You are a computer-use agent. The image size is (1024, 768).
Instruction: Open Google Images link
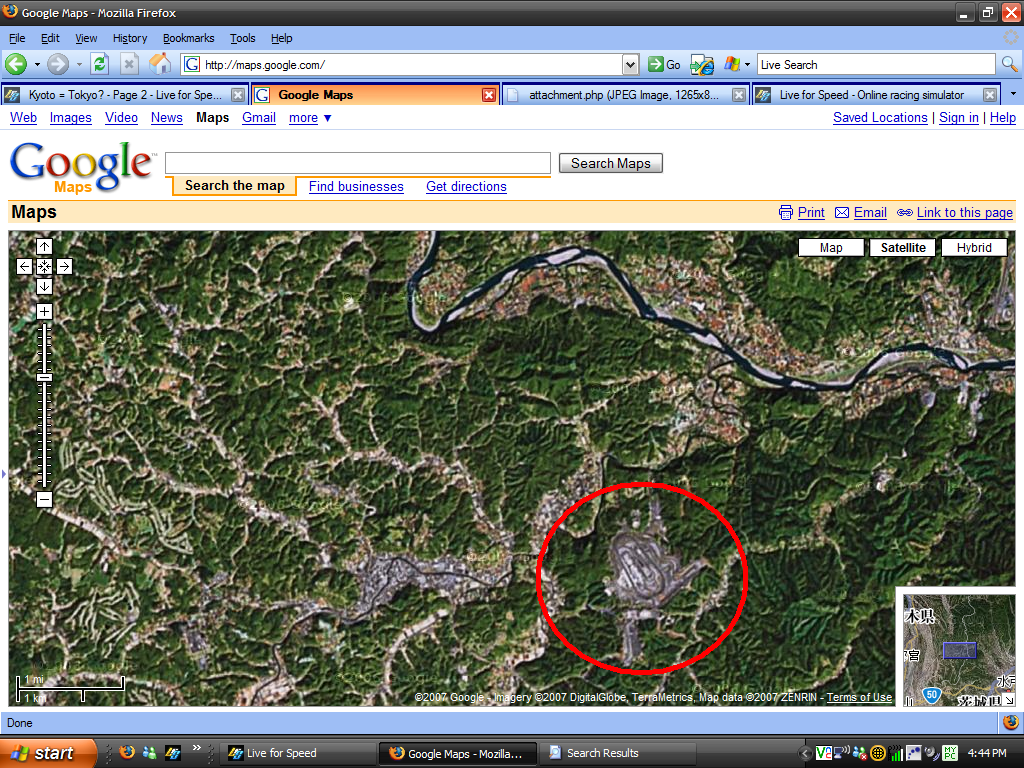tap(71, 118)
